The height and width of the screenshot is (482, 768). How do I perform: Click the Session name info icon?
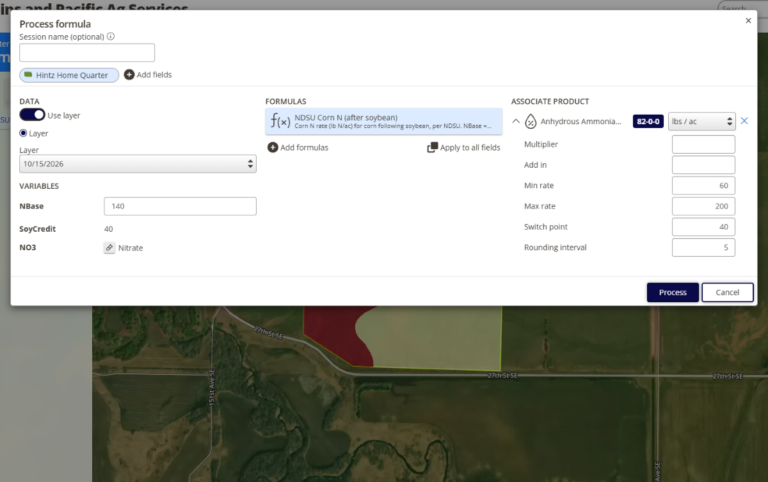111,36
